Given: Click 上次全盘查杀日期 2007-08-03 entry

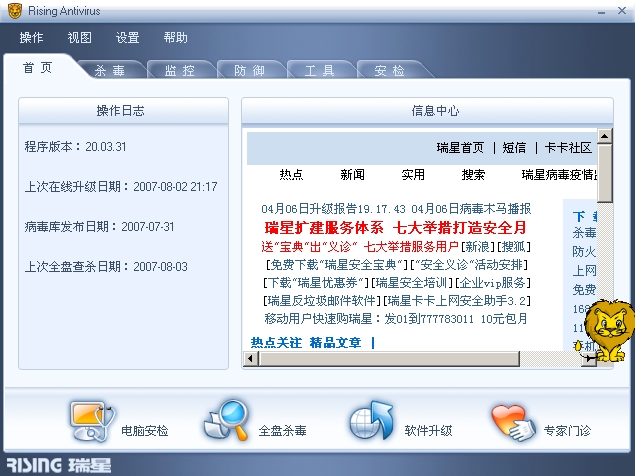Looking at the screenshot, I should (106, 267).
